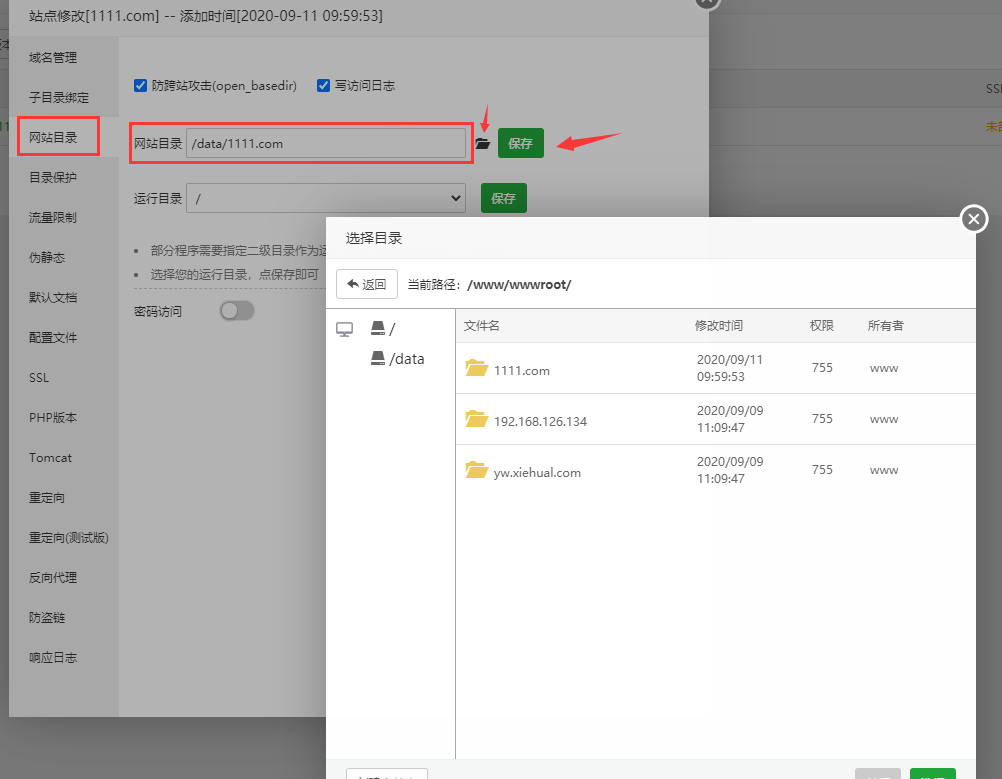Click the 192.168.126.134 folder name
The image size is (1002, 779).
541,422
